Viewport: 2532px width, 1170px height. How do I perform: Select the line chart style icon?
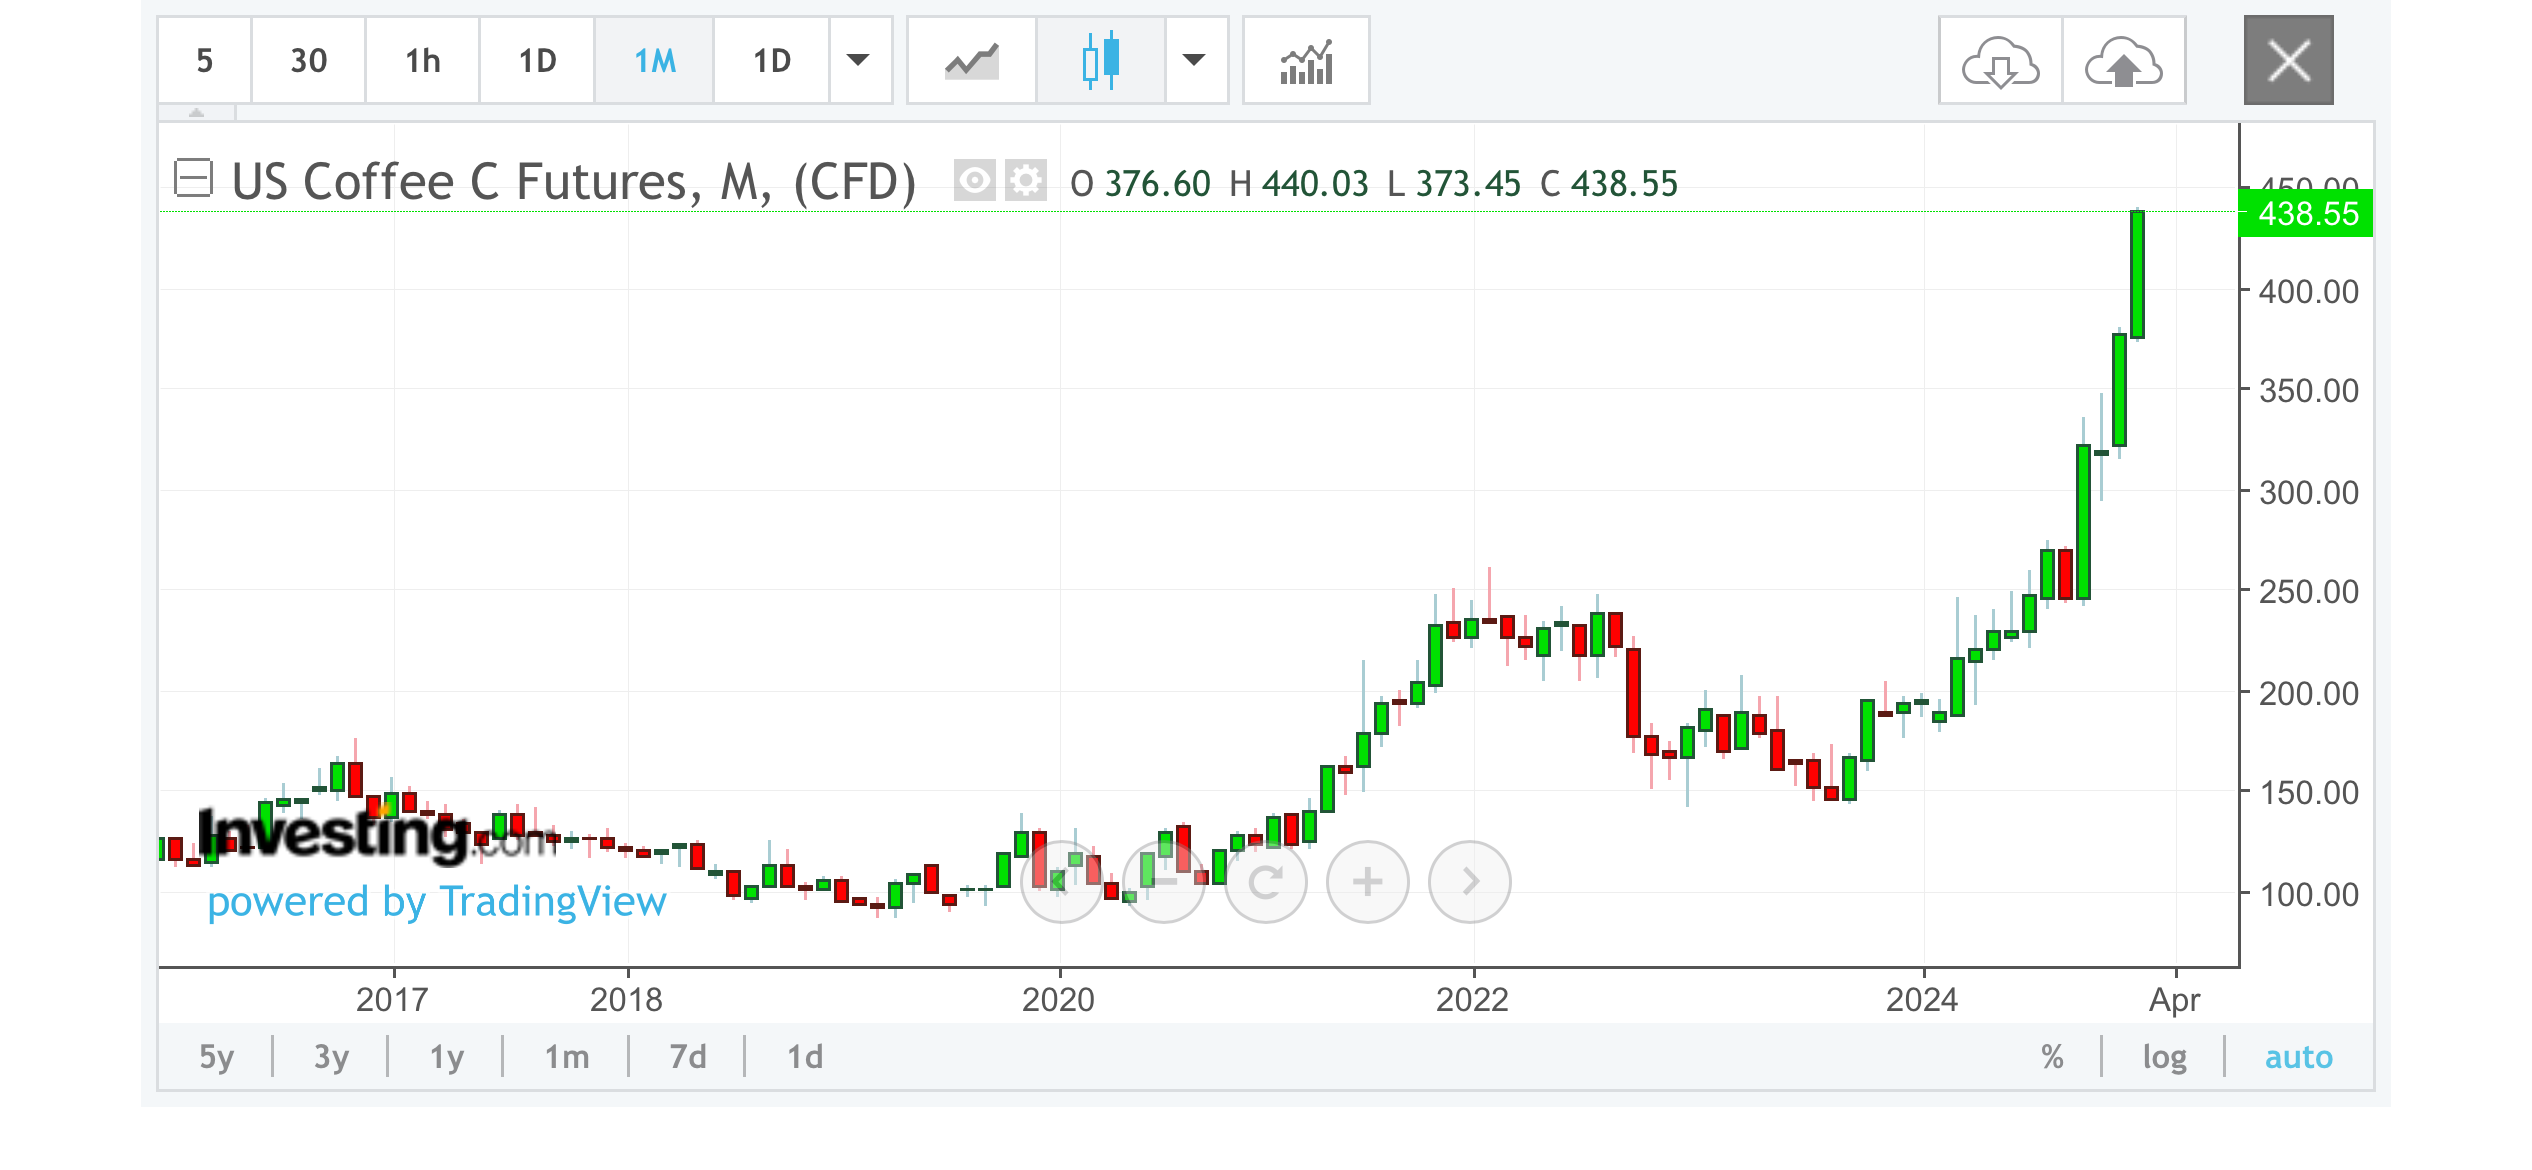click(x=971, y=61)
